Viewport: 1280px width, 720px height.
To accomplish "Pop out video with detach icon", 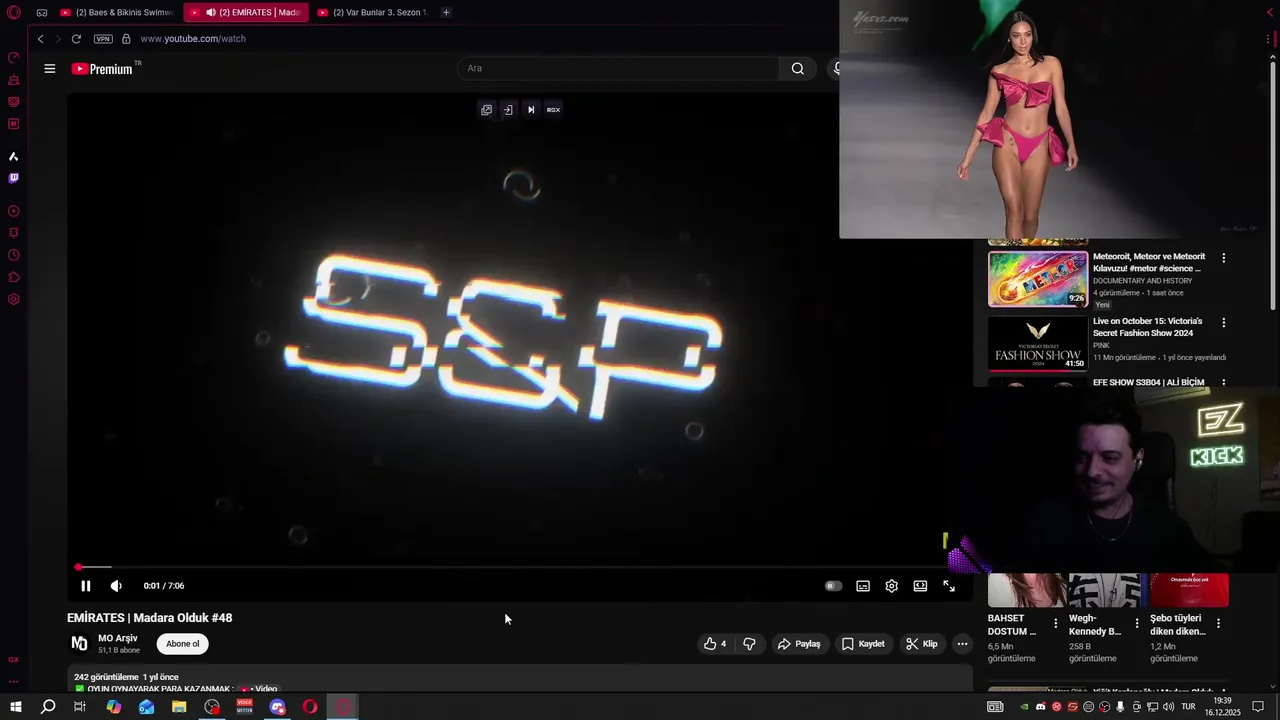I will (486, 110).
